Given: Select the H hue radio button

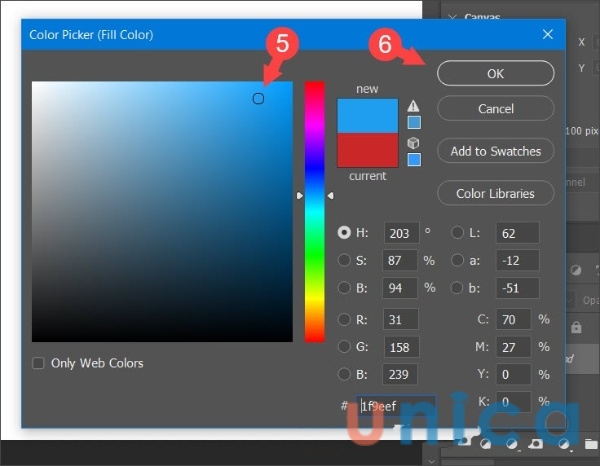Looking at the screenshot, I should point(345,232).
